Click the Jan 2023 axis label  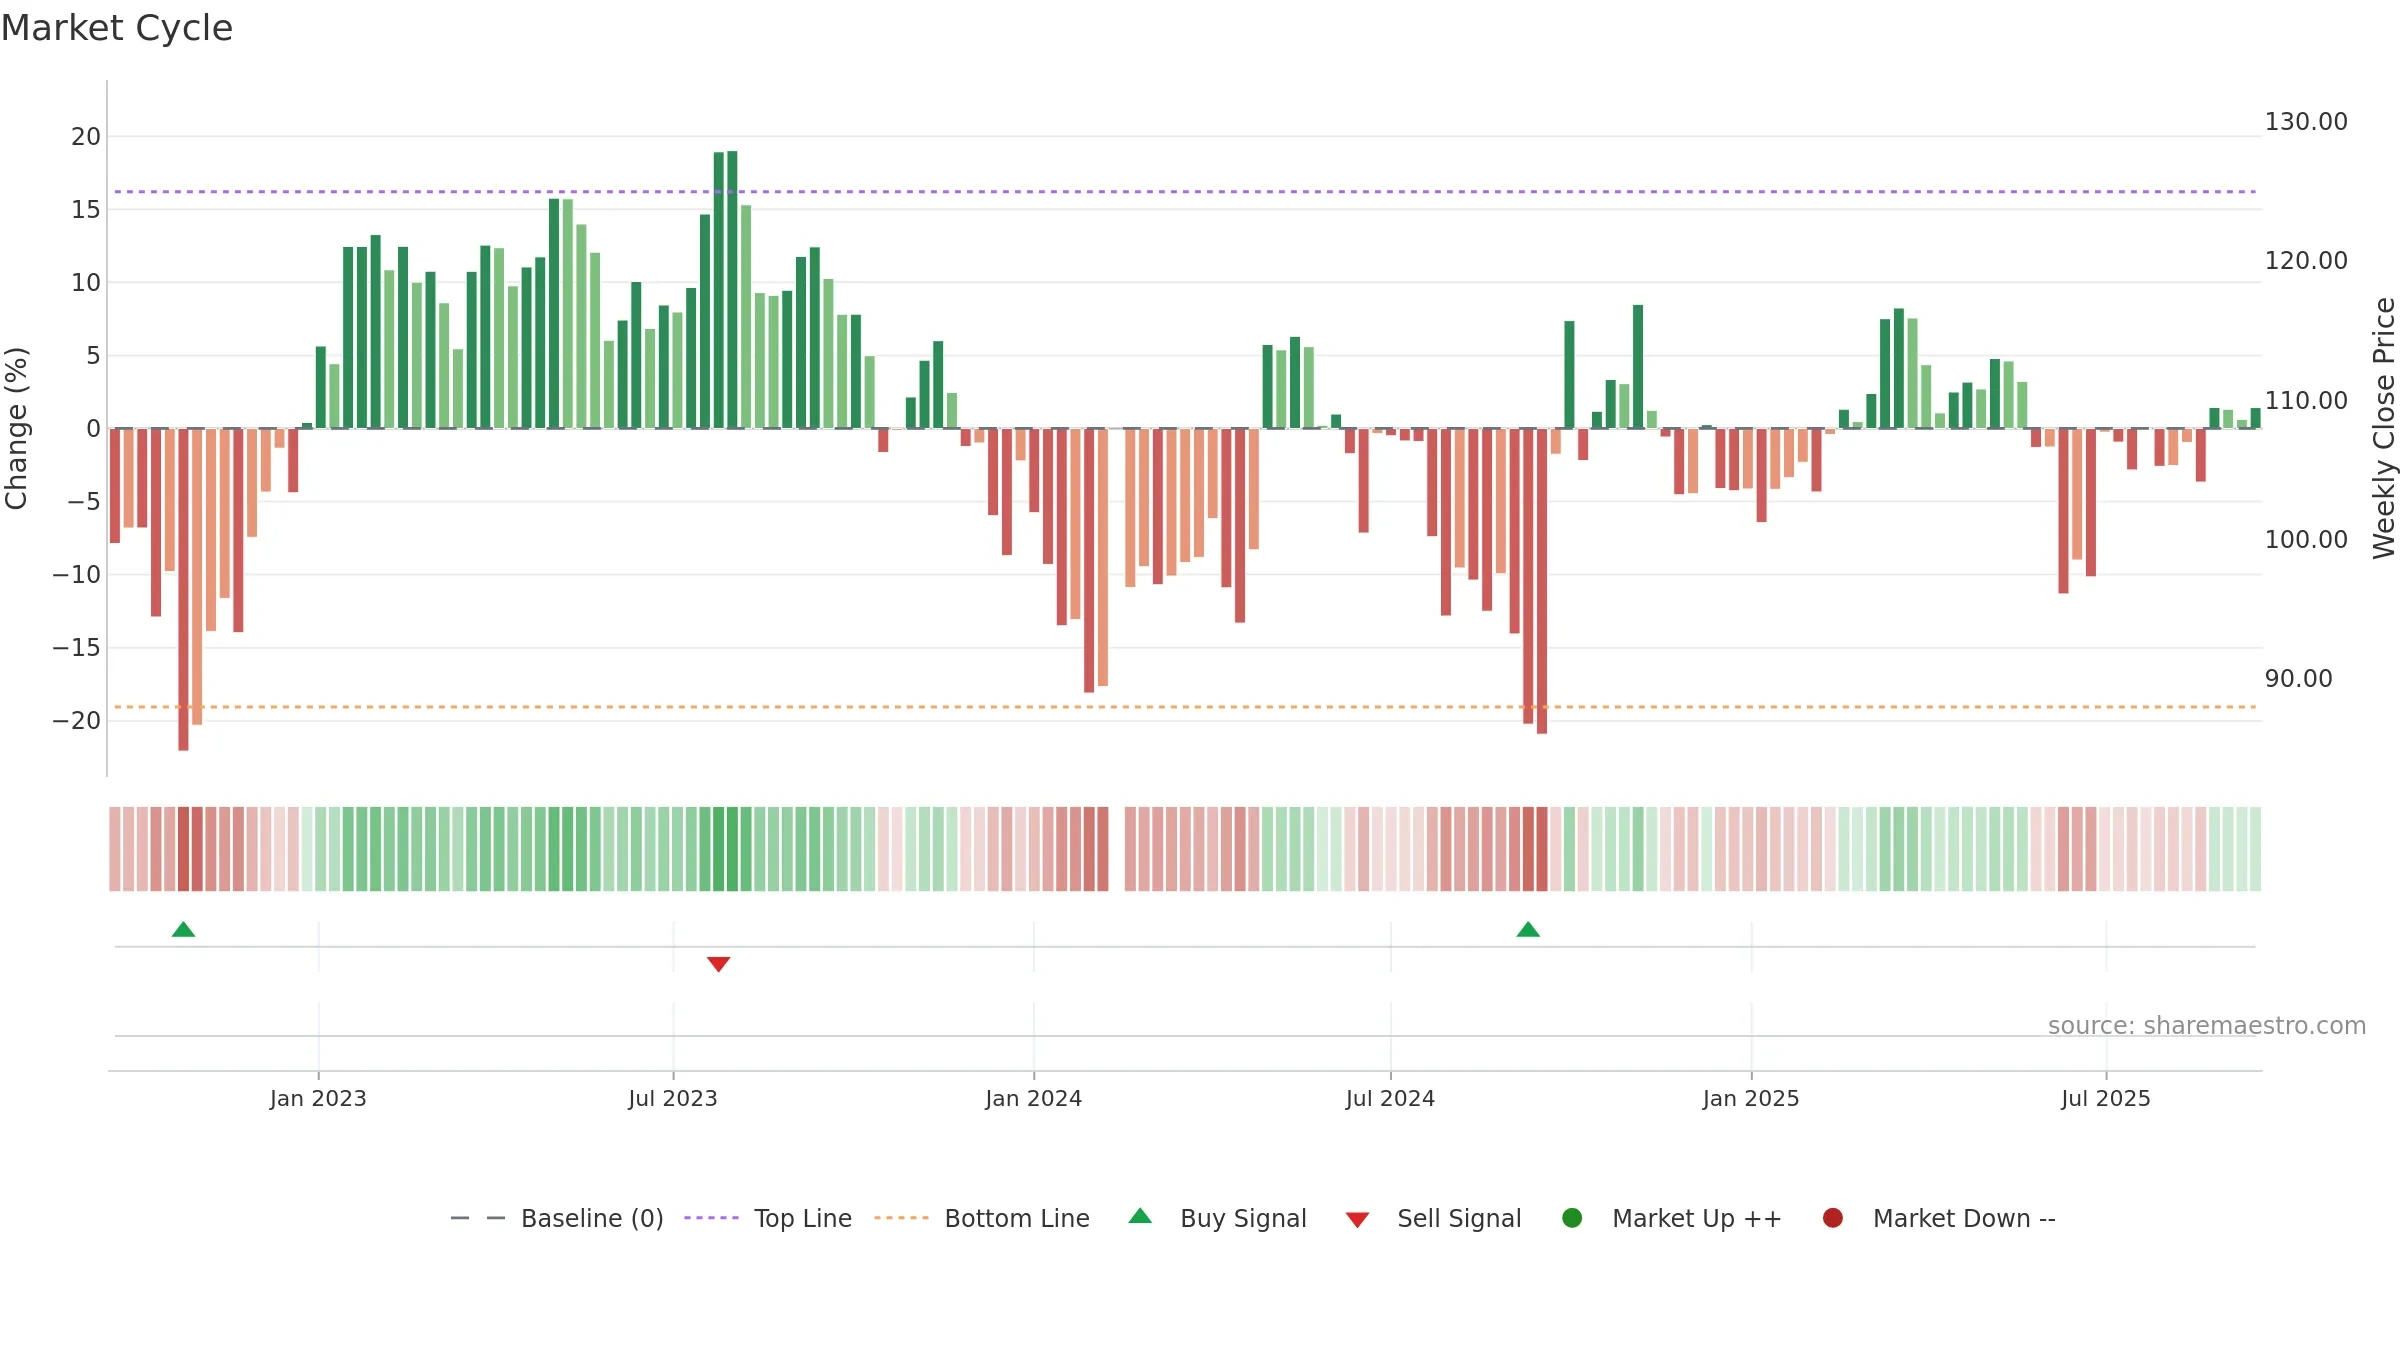[318, 1099]
